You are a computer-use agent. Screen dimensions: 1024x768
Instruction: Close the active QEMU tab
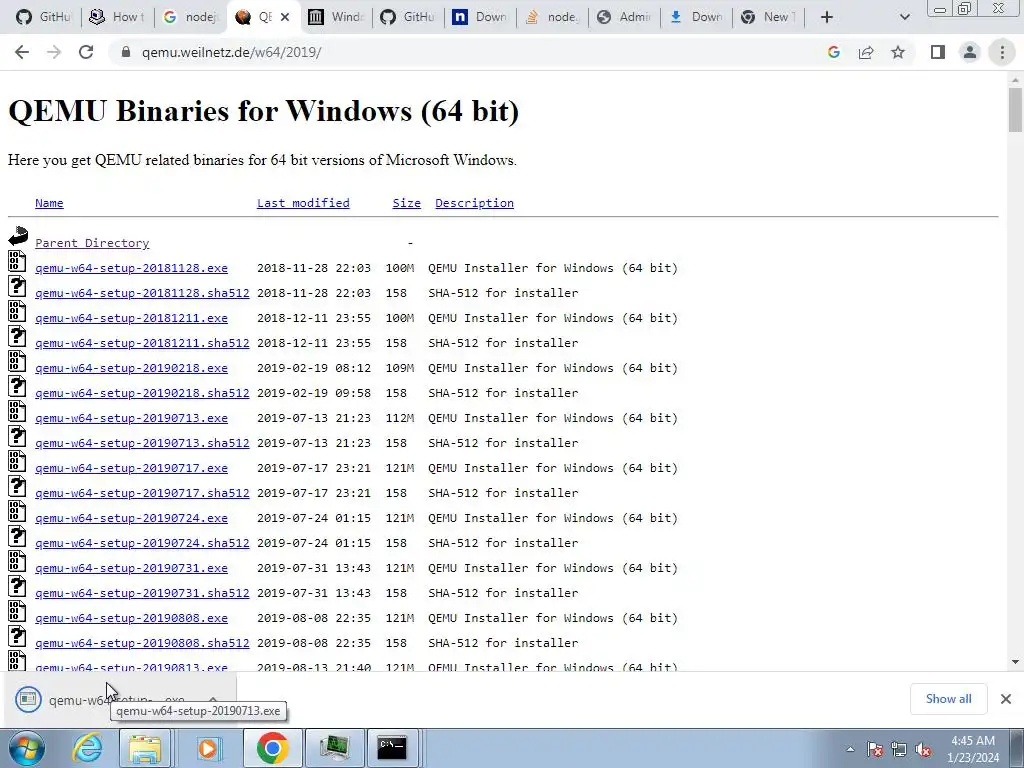point(285,17)
